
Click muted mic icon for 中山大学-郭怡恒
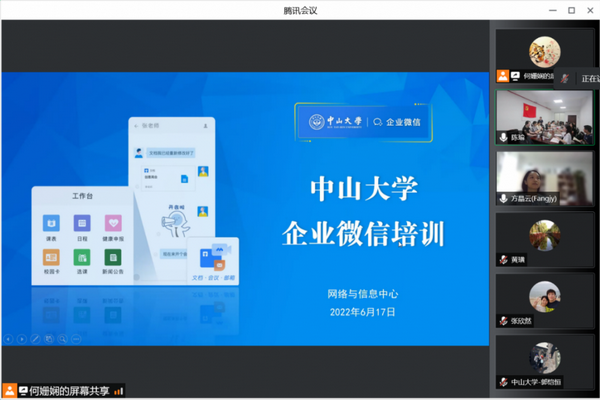(503, 382)
